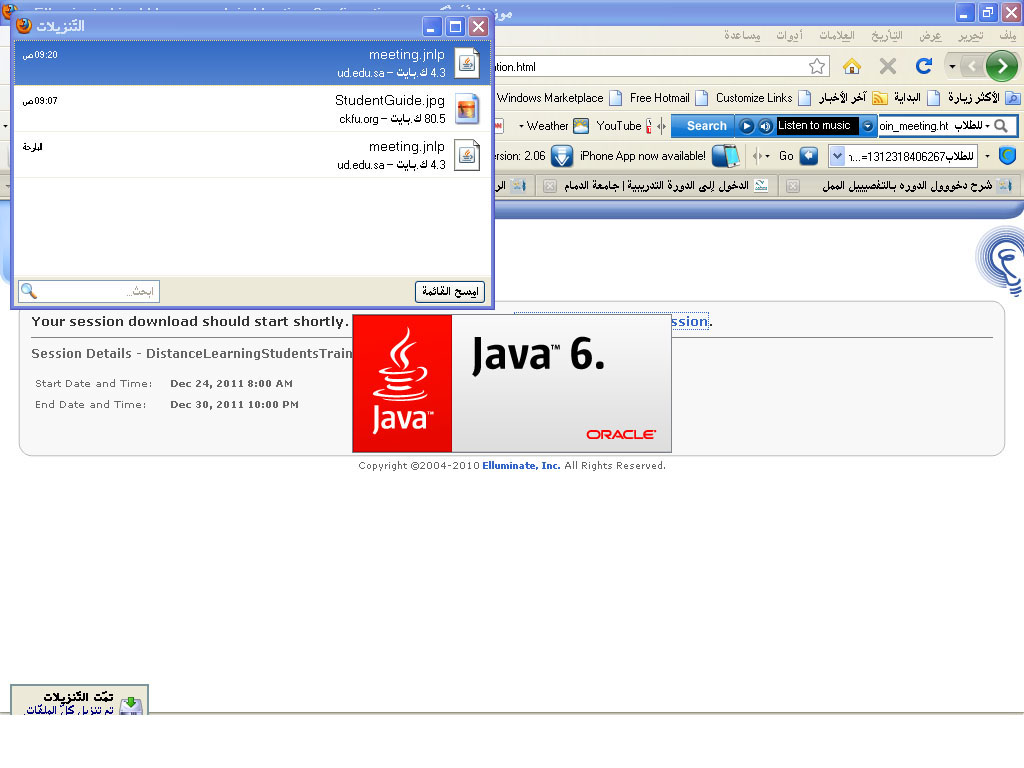The width and height of the screenshot is (1024, 768).
Task: Open the ملف (File) menu
Action: tap(1006, 35)
